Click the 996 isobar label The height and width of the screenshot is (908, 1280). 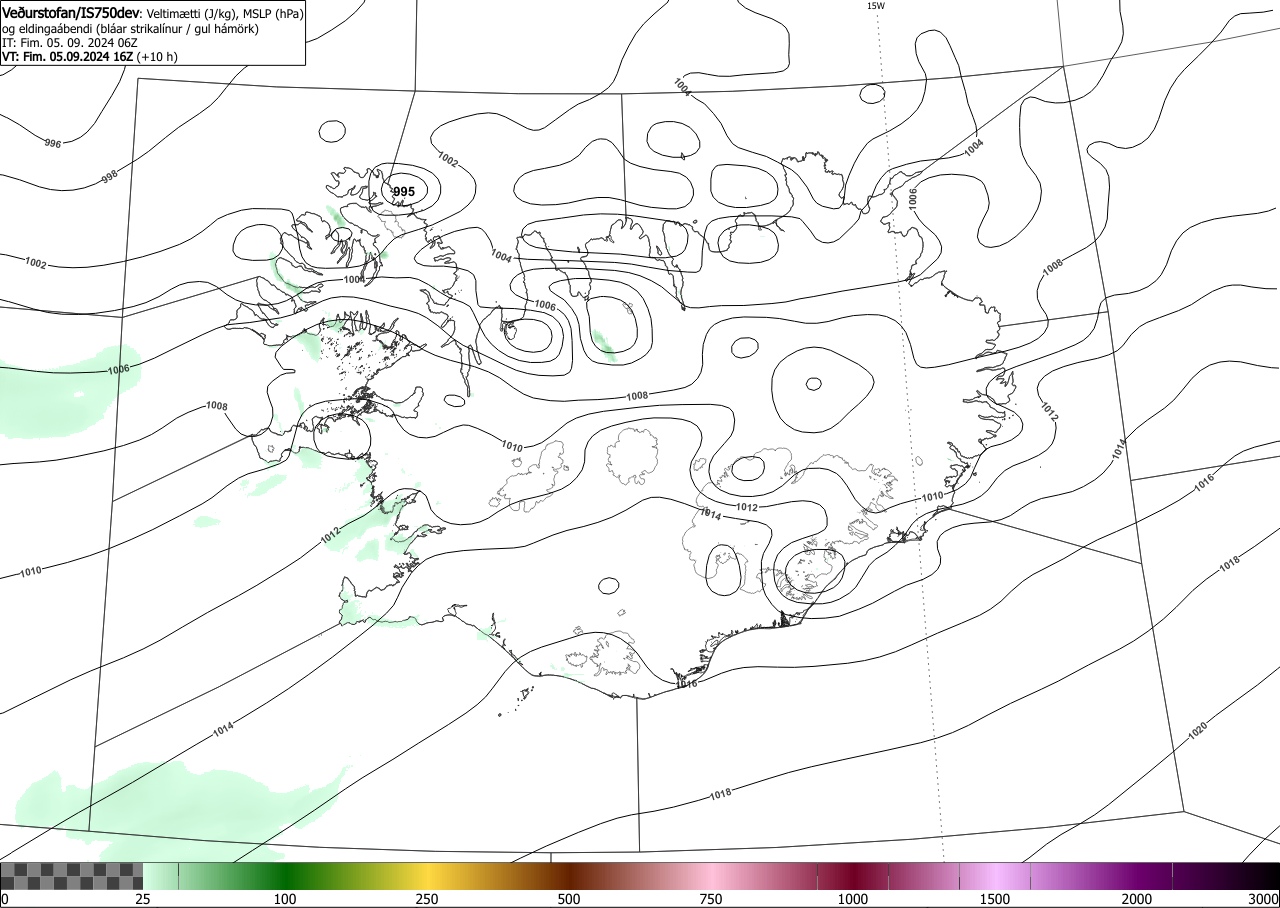click(x=52, y=144)
